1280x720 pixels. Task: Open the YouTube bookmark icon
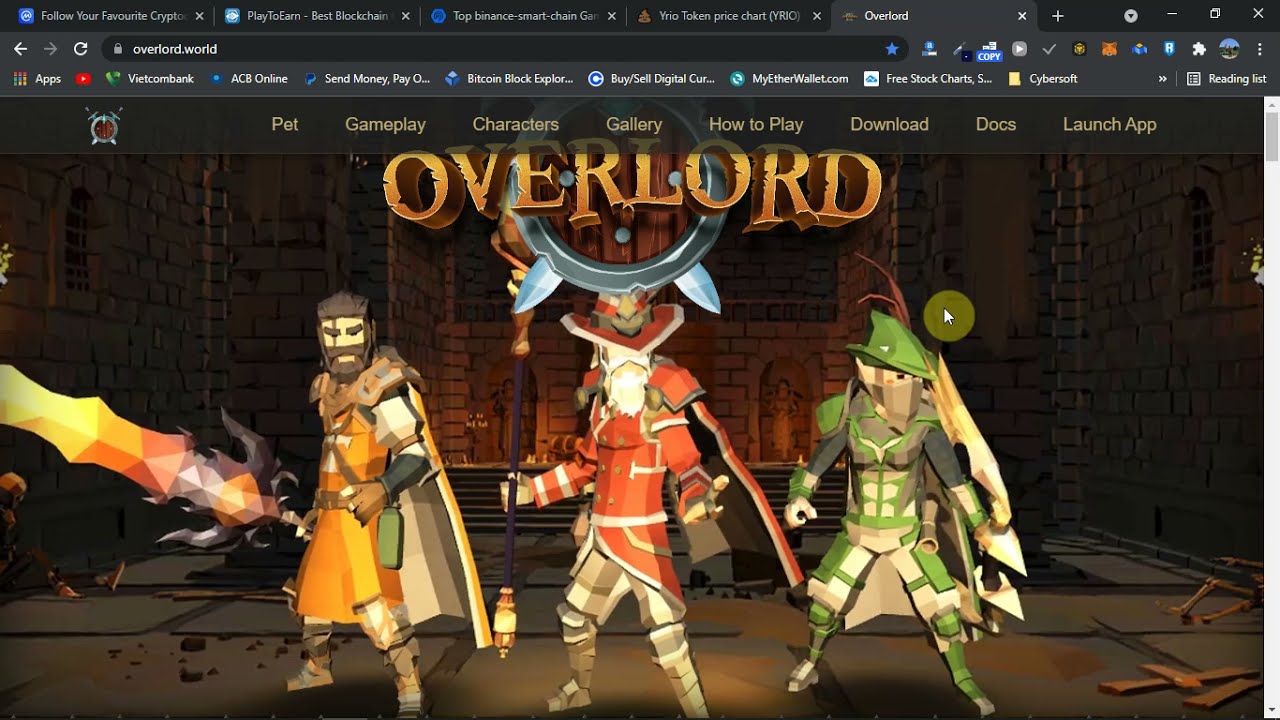[83, 78]
